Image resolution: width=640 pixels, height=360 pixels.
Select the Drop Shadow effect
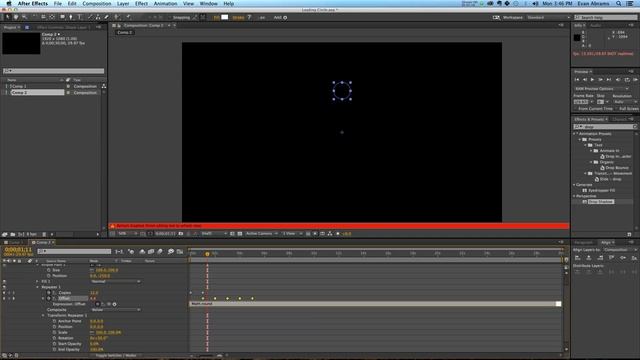[x=600, y=202]
